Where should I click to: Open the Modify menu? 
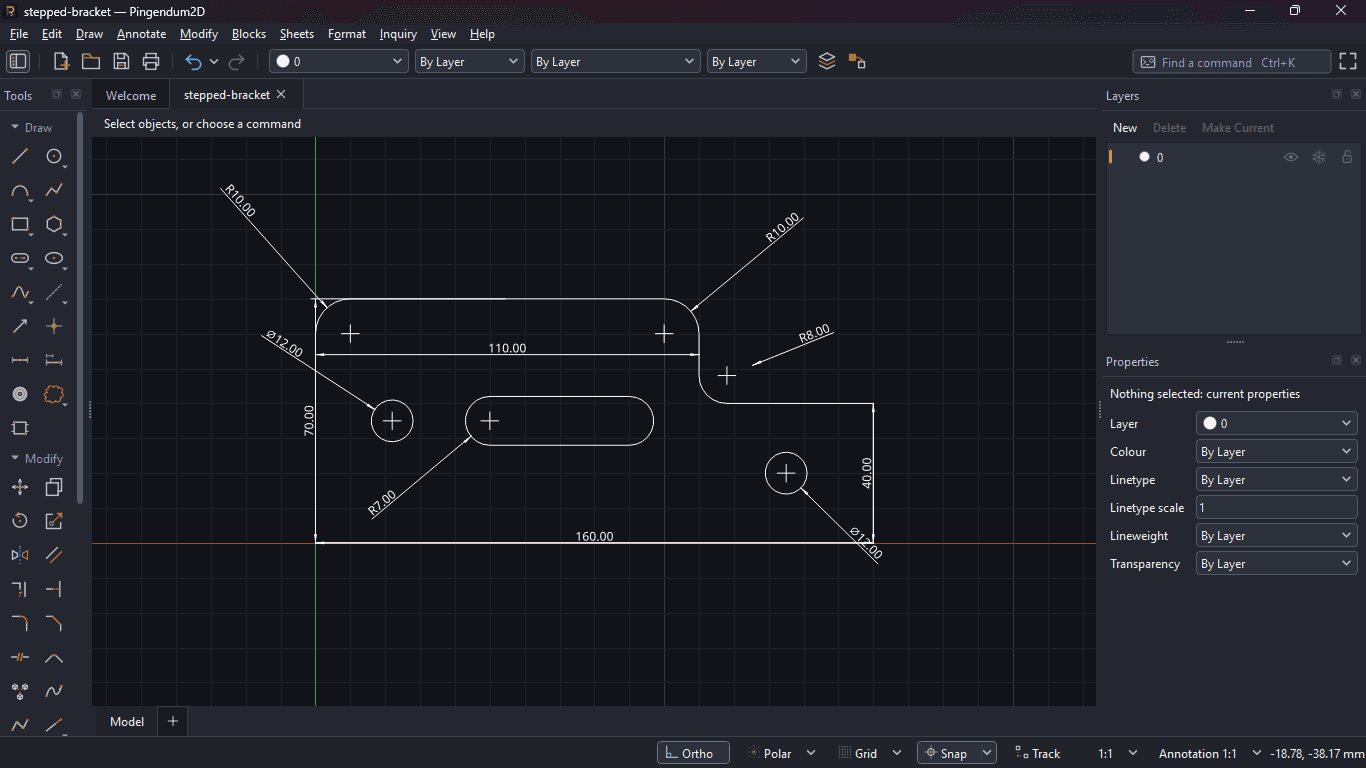[x=199, y=34]
